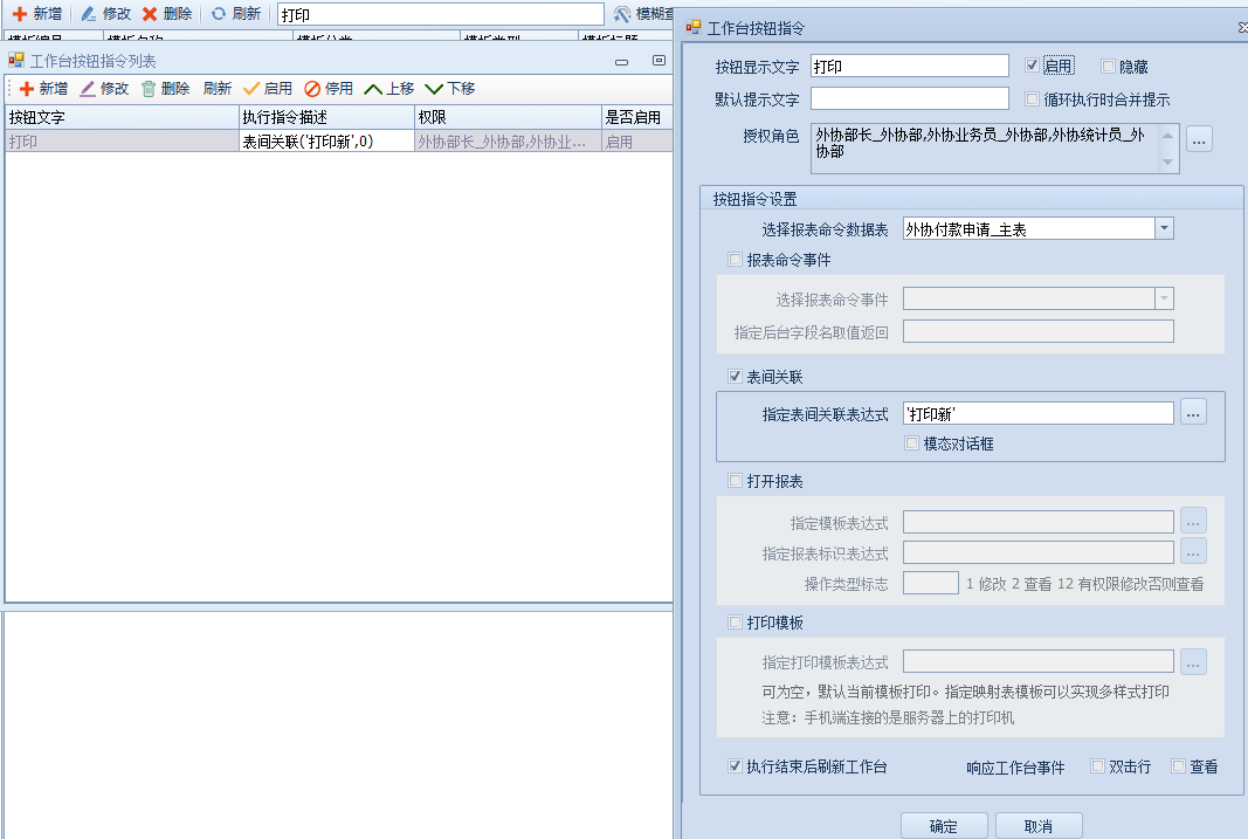Click 新增 in the 工作台按钮指令列表 toolbar
Screen dimensions: 1249x839
(43, 88)
